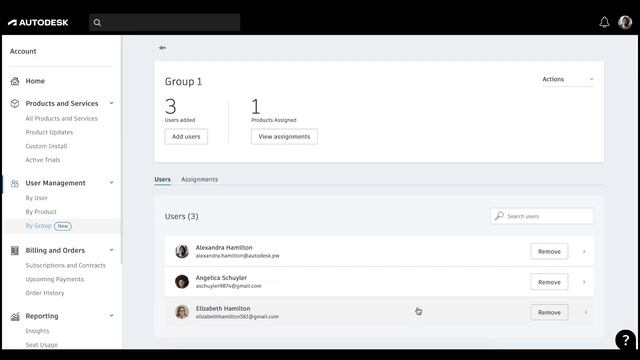Click the Home house icon

(15, 81)
